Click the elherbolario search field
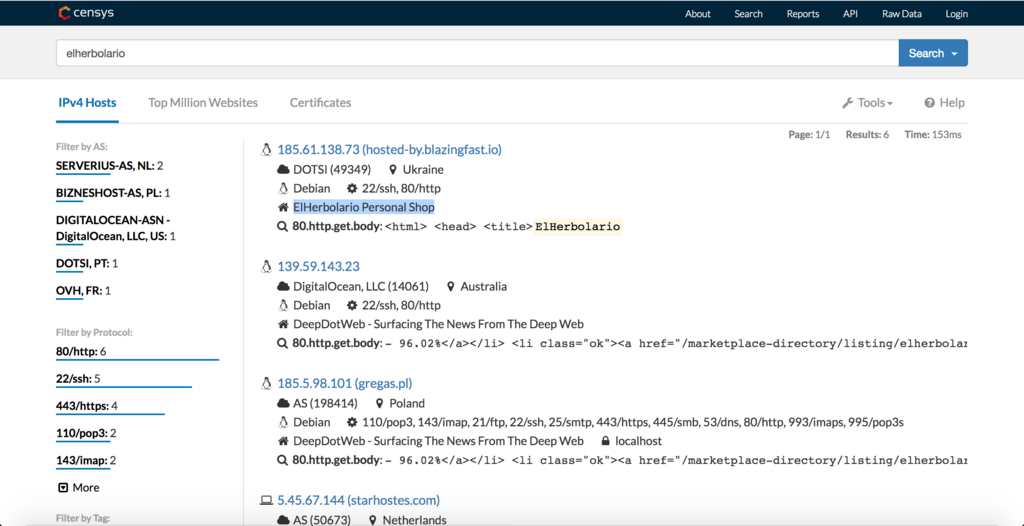The image size is (1024, 526). (477, 53)
